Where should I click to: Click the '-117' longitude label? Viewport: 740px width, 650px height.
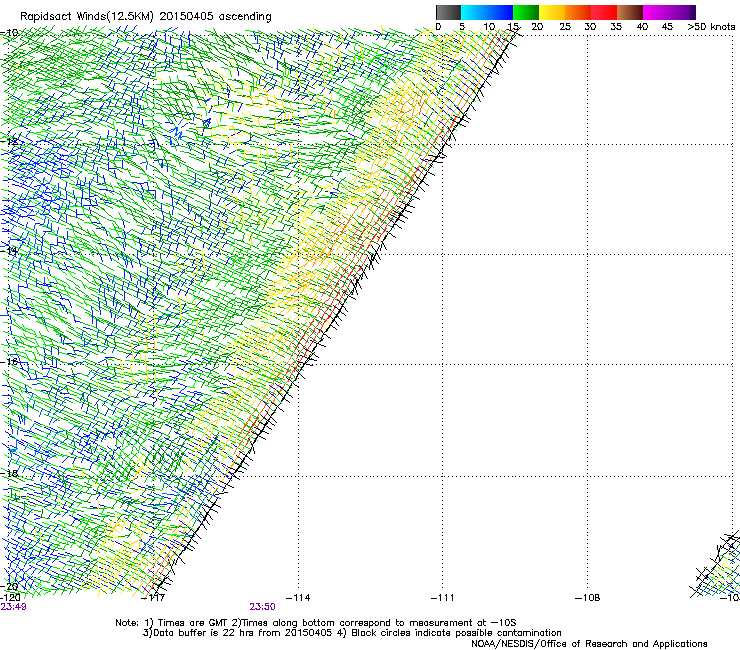[153, 598]
